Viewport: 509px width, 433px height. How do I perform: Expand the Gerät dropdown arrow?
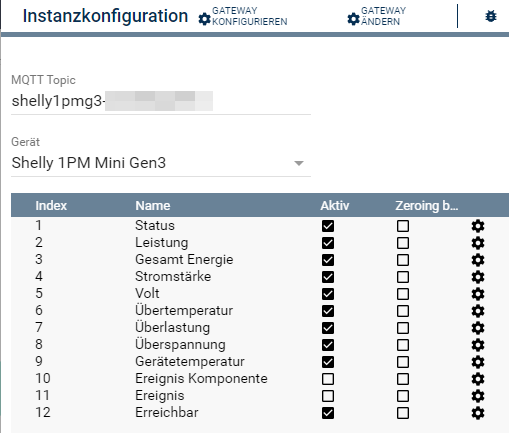299,163
